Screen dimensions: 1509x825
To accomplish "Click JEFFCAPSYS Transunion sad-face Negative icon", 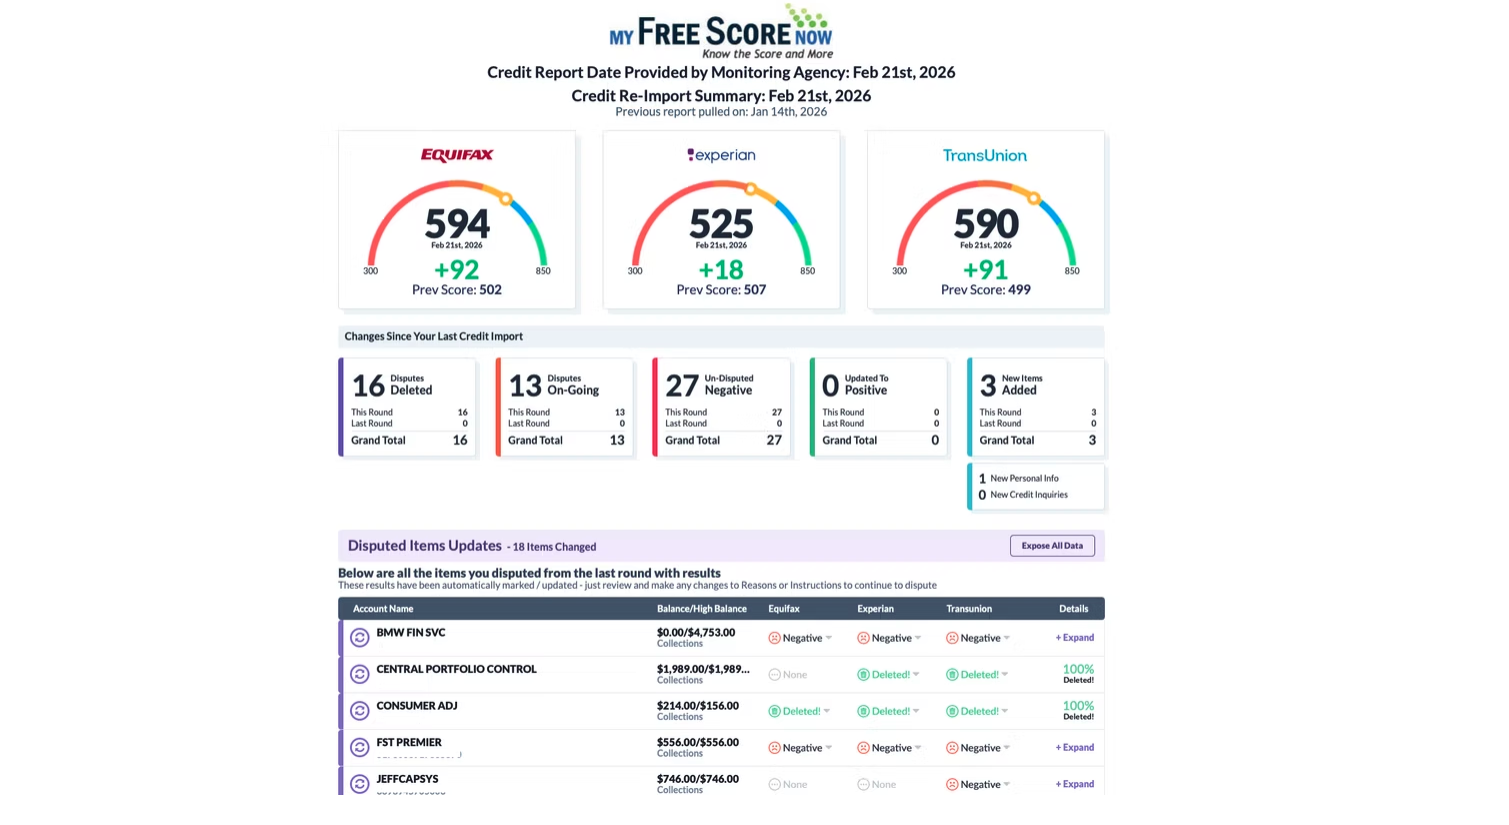I will (952, 785).
